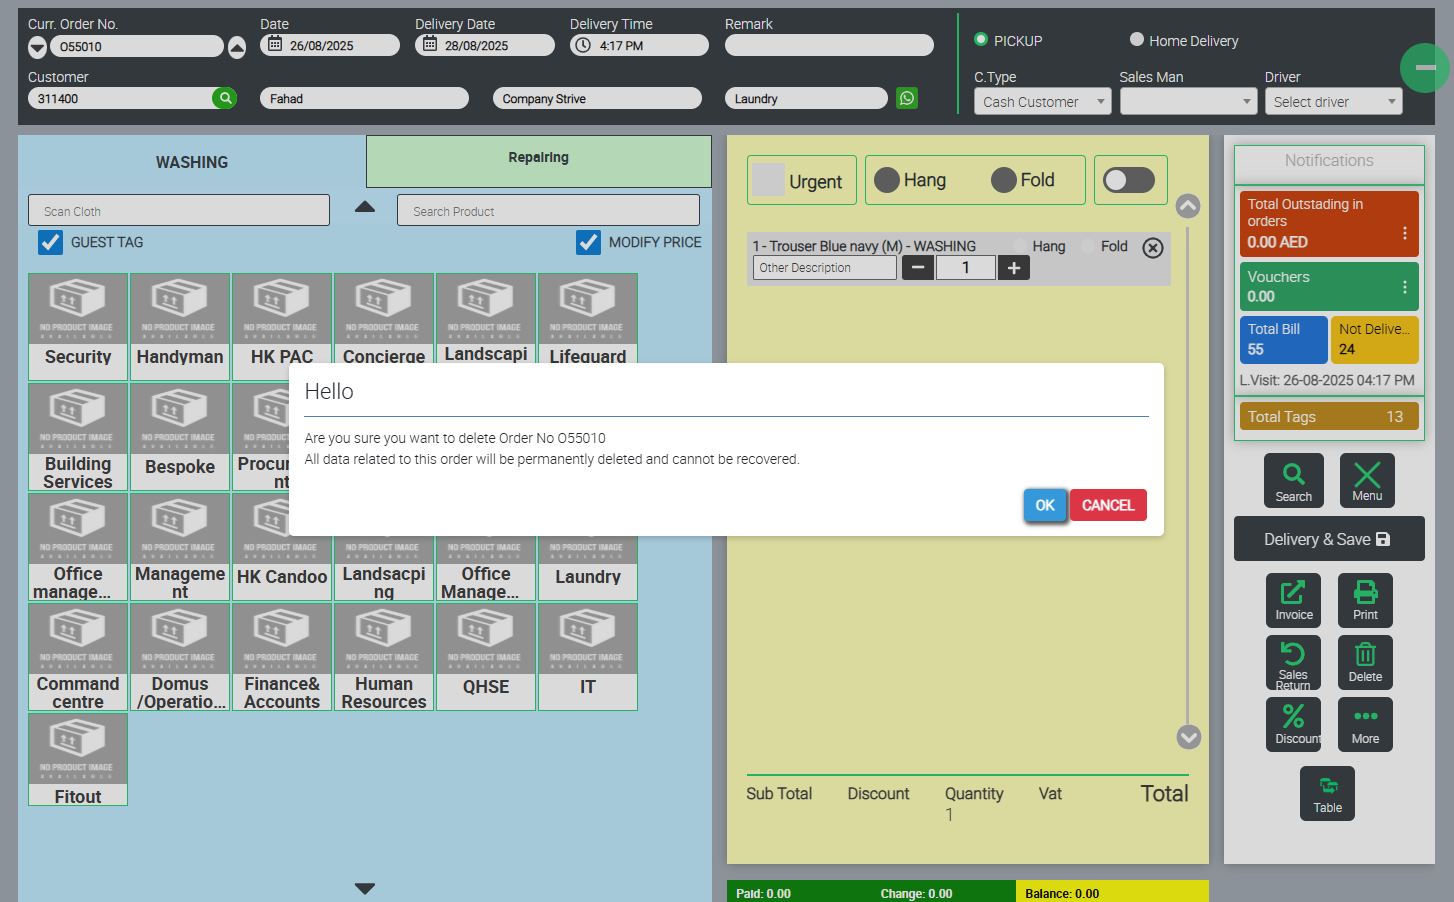
Task: Open the Discount percent icon
Action: coord(1293,724)
